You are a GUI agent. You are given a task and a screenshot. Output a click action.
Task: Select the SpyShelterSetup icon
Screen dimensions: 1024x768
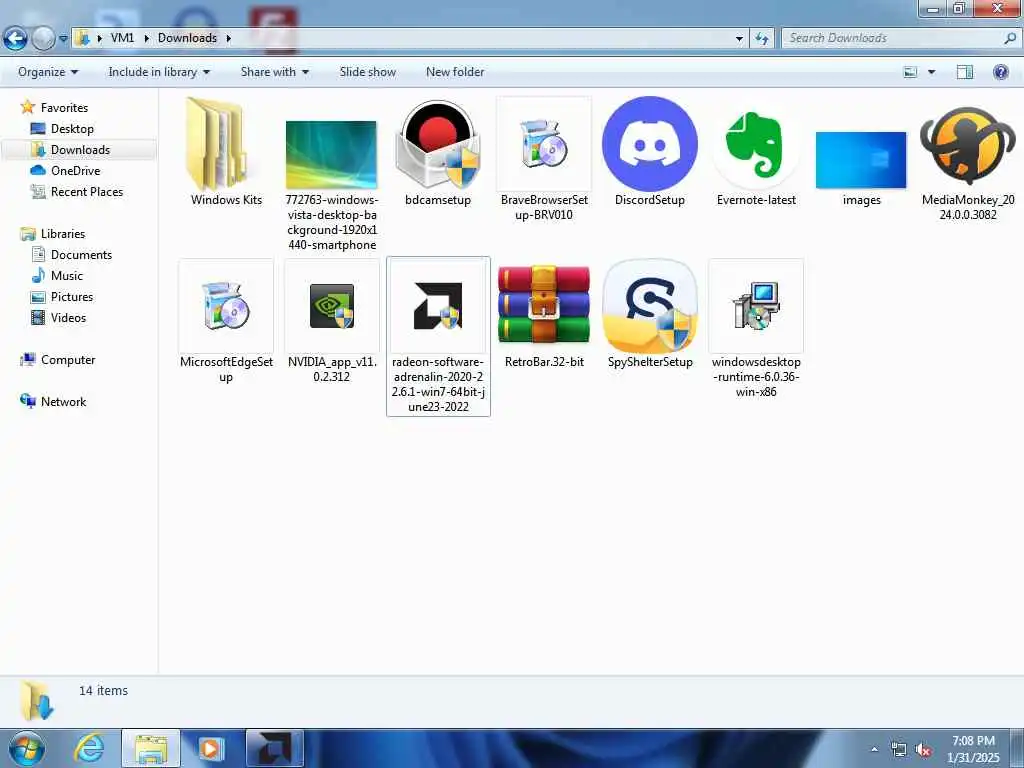(x=650, y=306)
